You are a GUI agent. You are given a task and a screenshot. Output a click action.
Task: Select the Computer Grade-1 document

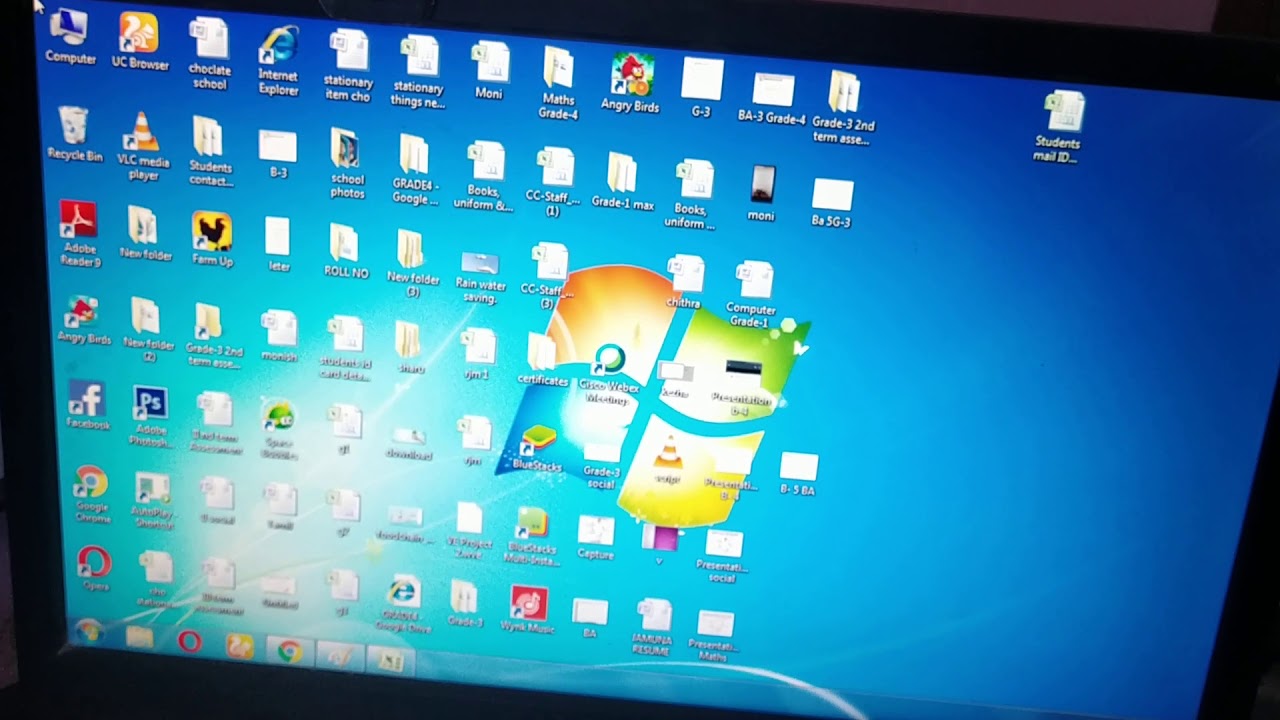(x=751, y=294)
